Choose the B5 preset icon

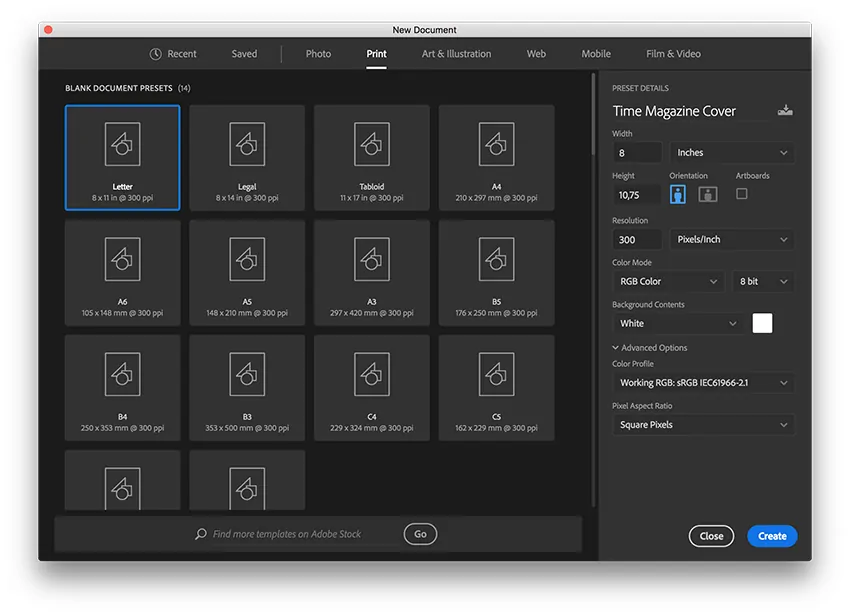coord(496,260)
